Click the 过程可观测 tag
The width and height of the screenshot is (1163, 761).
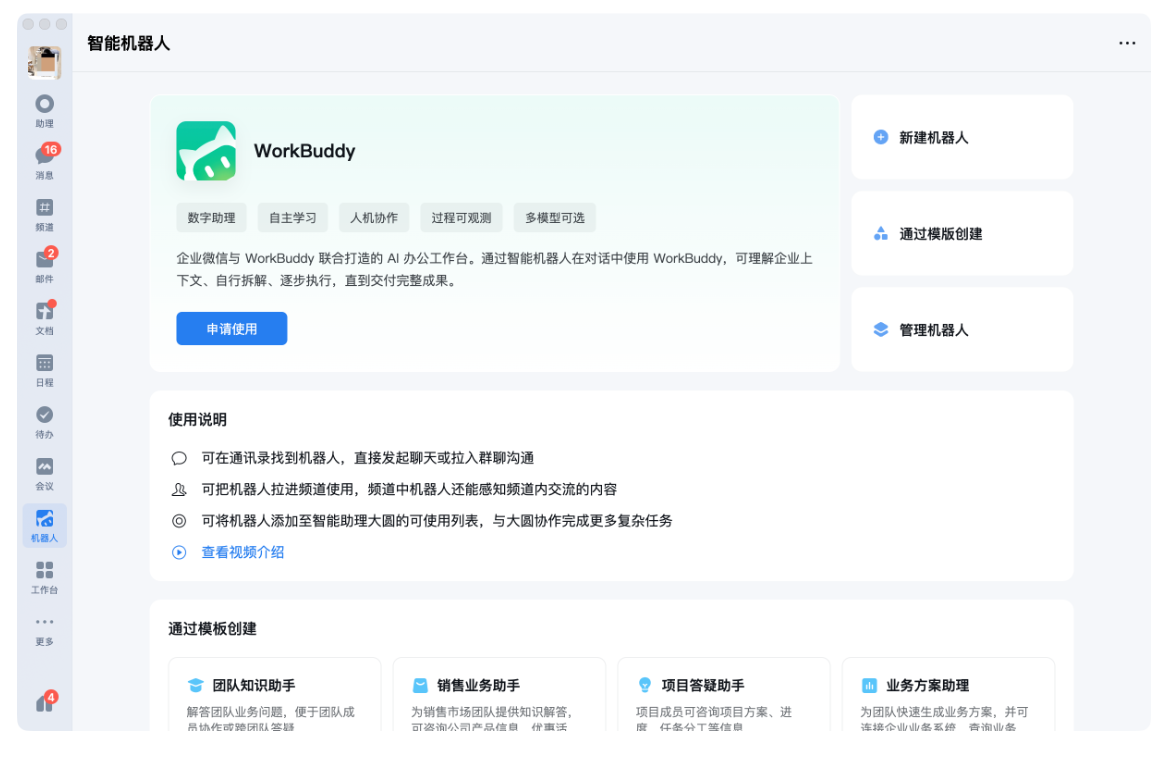(x=461, y=218)
